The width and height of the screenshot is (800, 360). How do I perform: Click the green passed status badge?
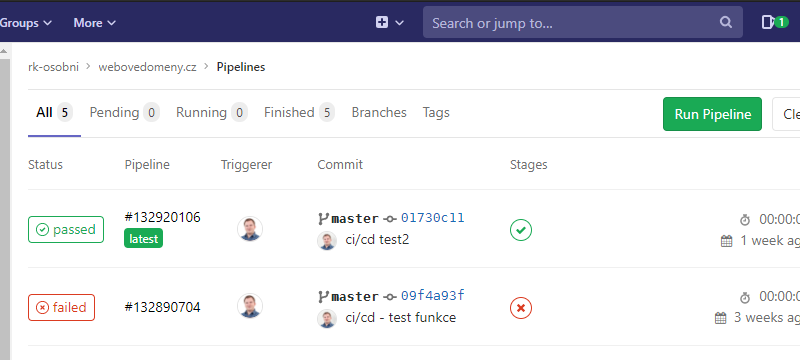coord(66,229)
